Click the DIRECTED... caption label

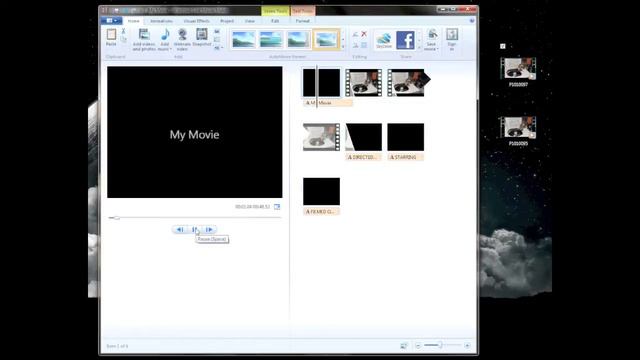click(364, 157)
